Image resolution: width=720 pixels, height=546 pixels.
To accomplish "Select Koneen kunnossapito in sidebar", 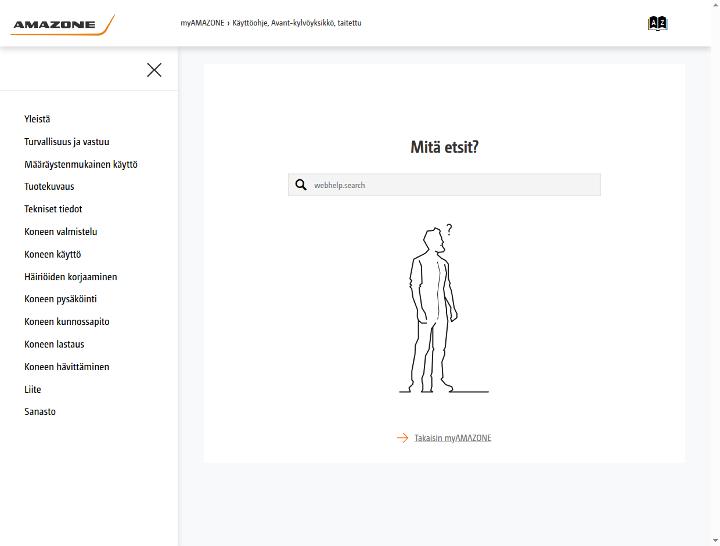I will (x=67, y=321).
